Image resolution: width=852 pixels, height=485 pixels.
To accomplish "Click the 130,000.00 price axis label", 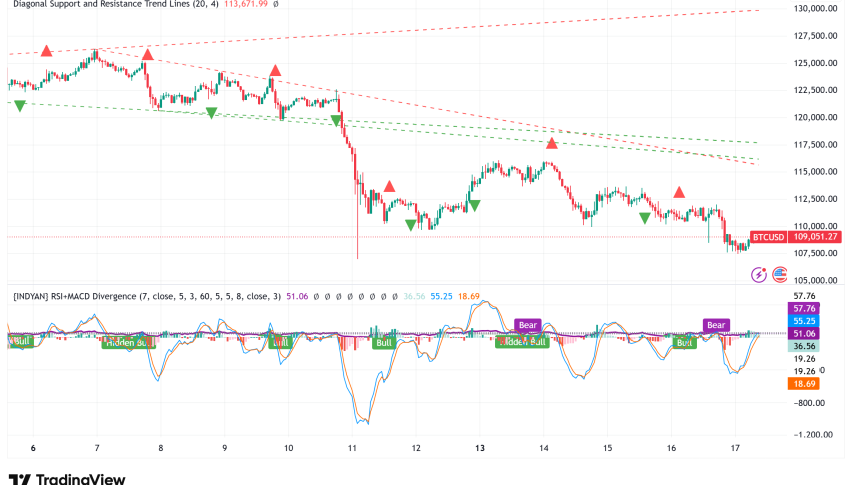I will [815, 9].
